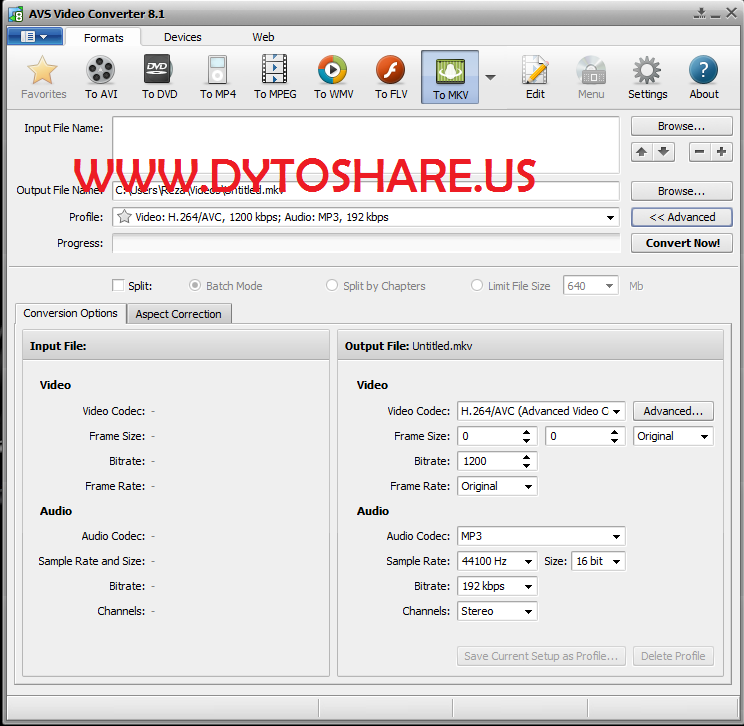Click the conversion Progress bar

[x=366, y=243]
